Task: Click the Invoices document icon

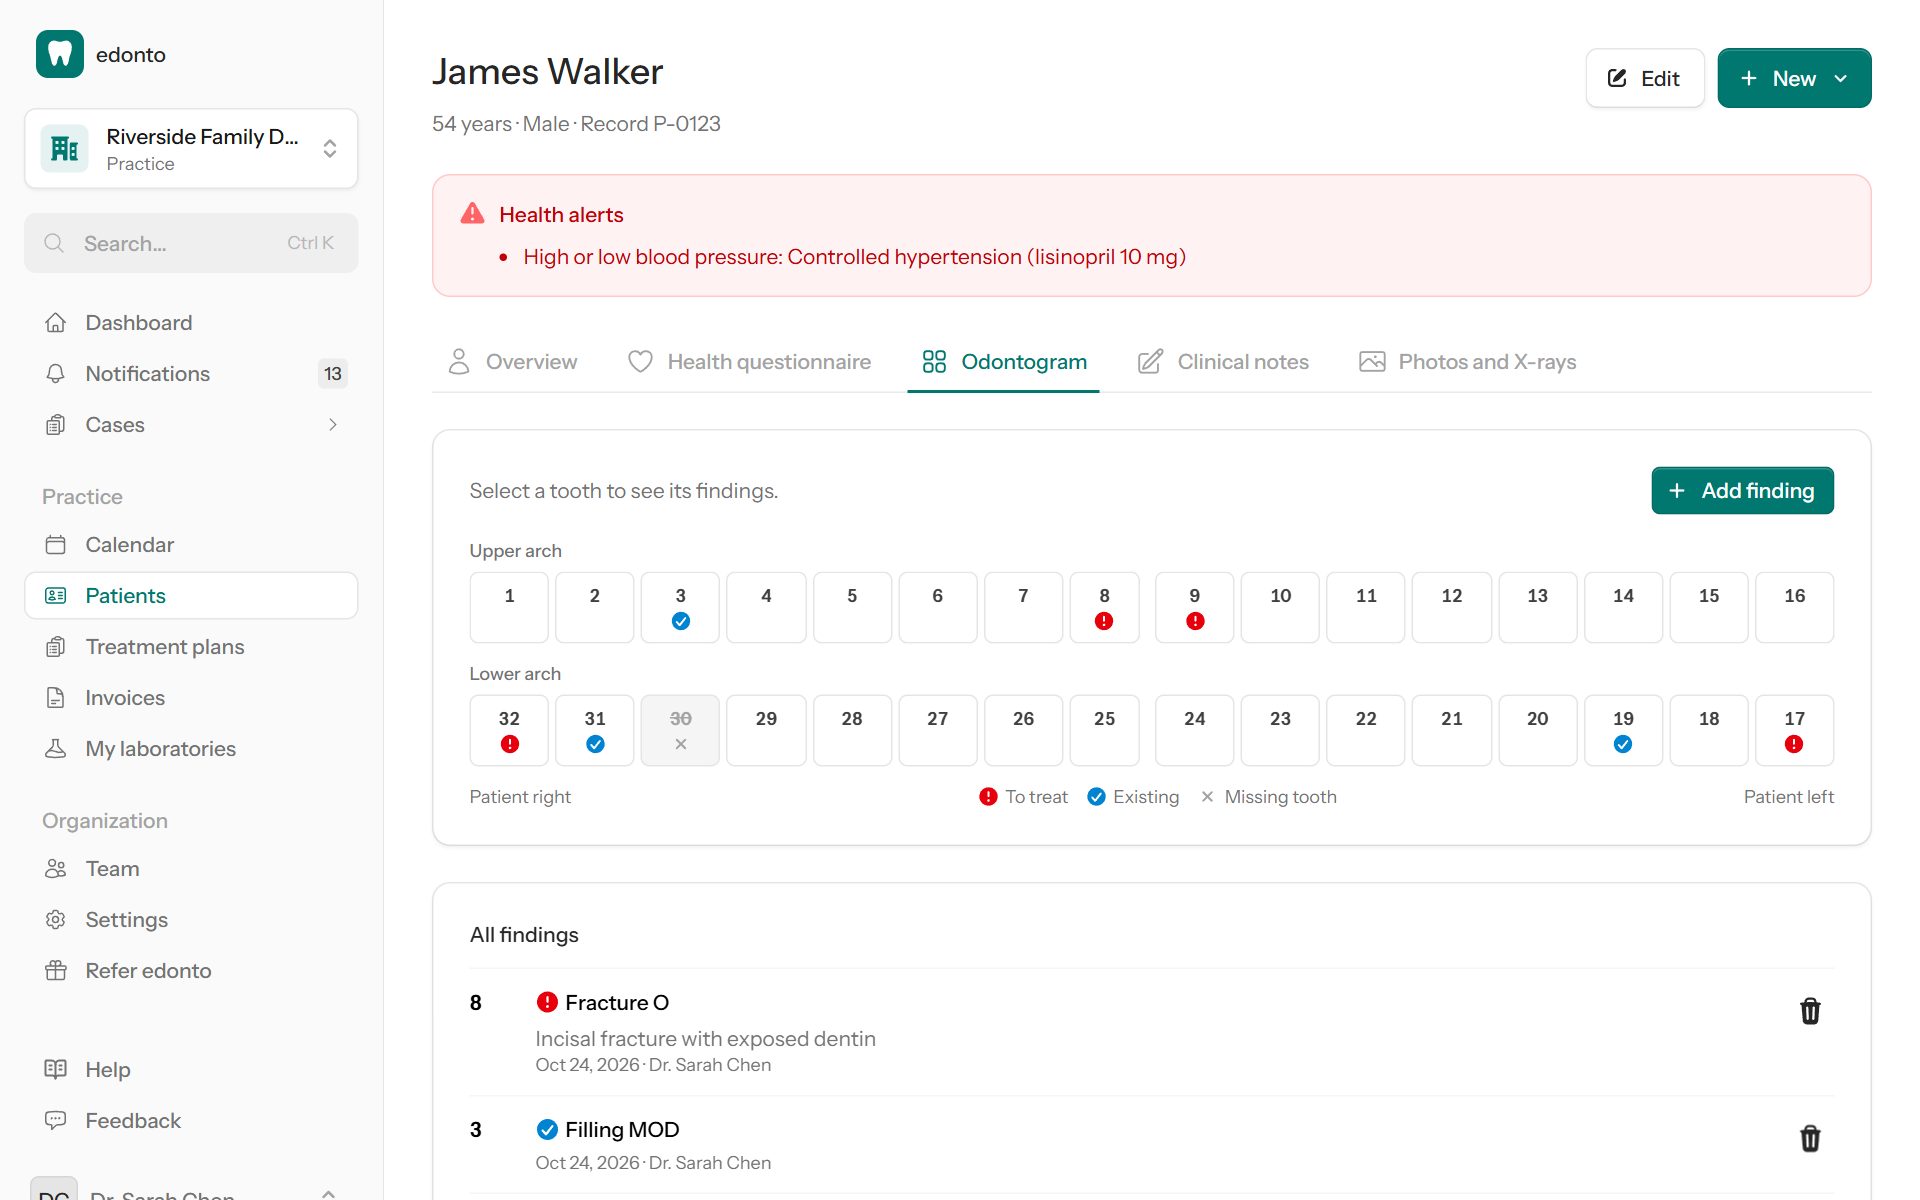Action: pos(56,698)
